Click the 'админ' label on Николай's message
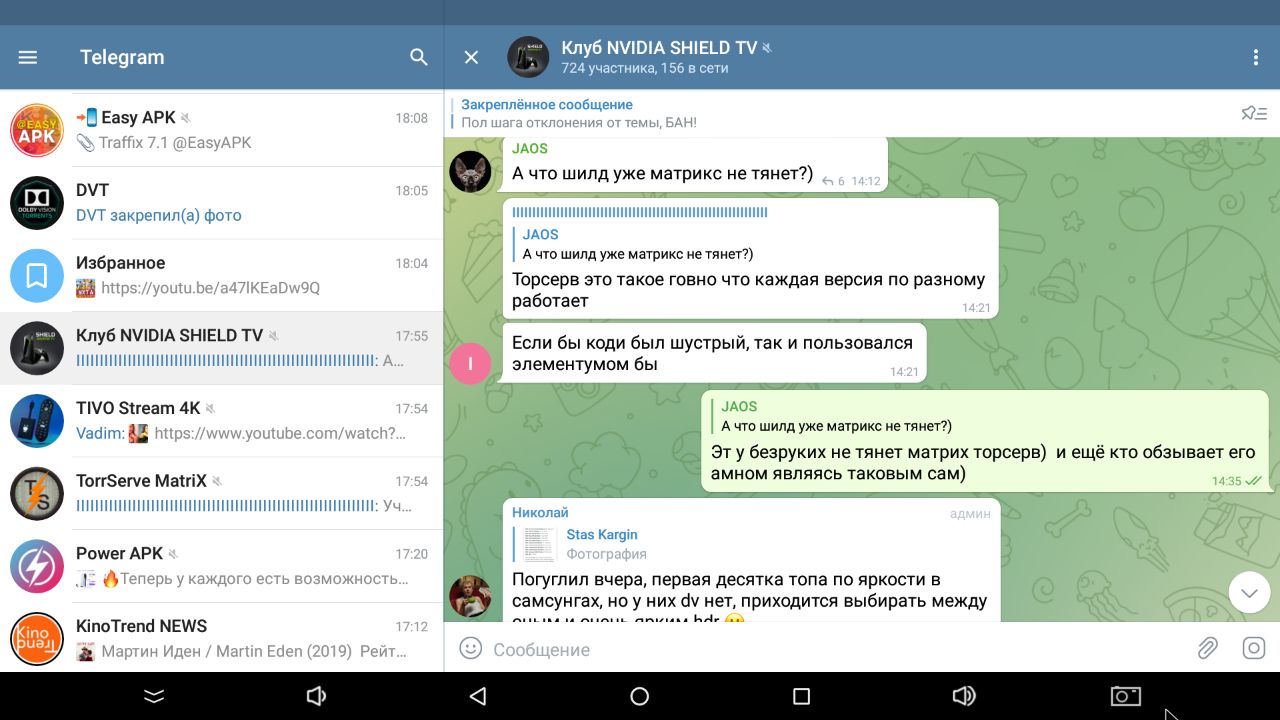The width and height of the screenshot is (1280, 720). point(970,513)
